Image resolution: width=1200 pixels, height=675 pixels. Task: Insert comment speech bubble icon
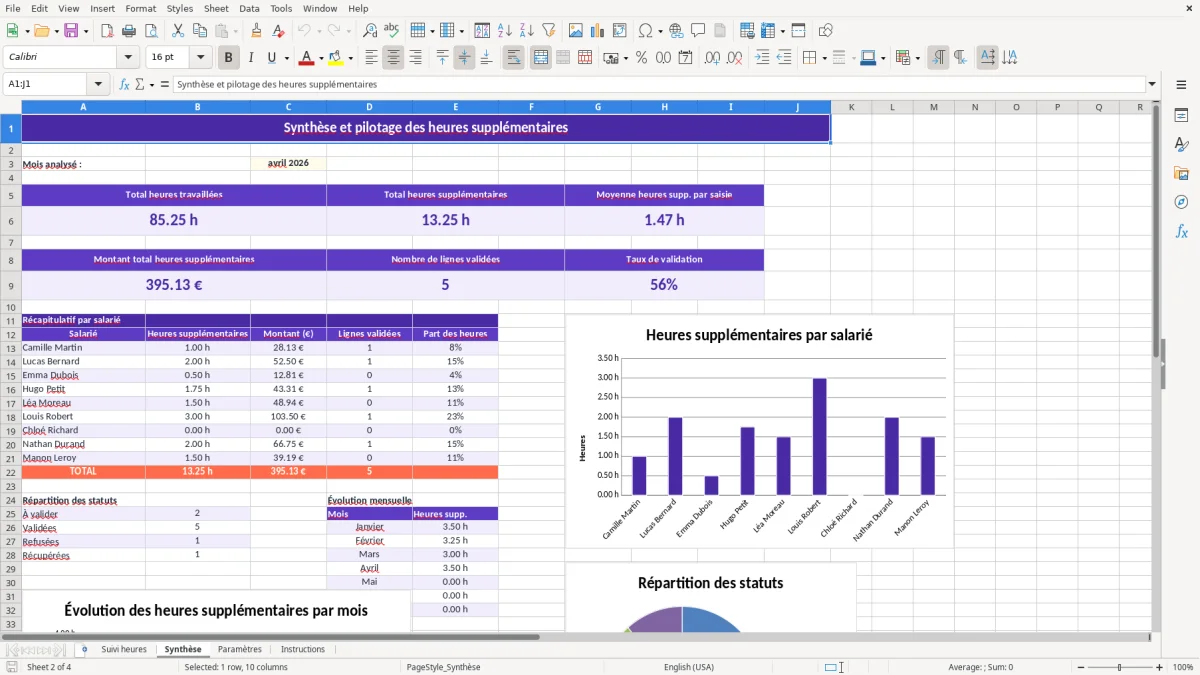pyautogui.click(x=698, y=31)
